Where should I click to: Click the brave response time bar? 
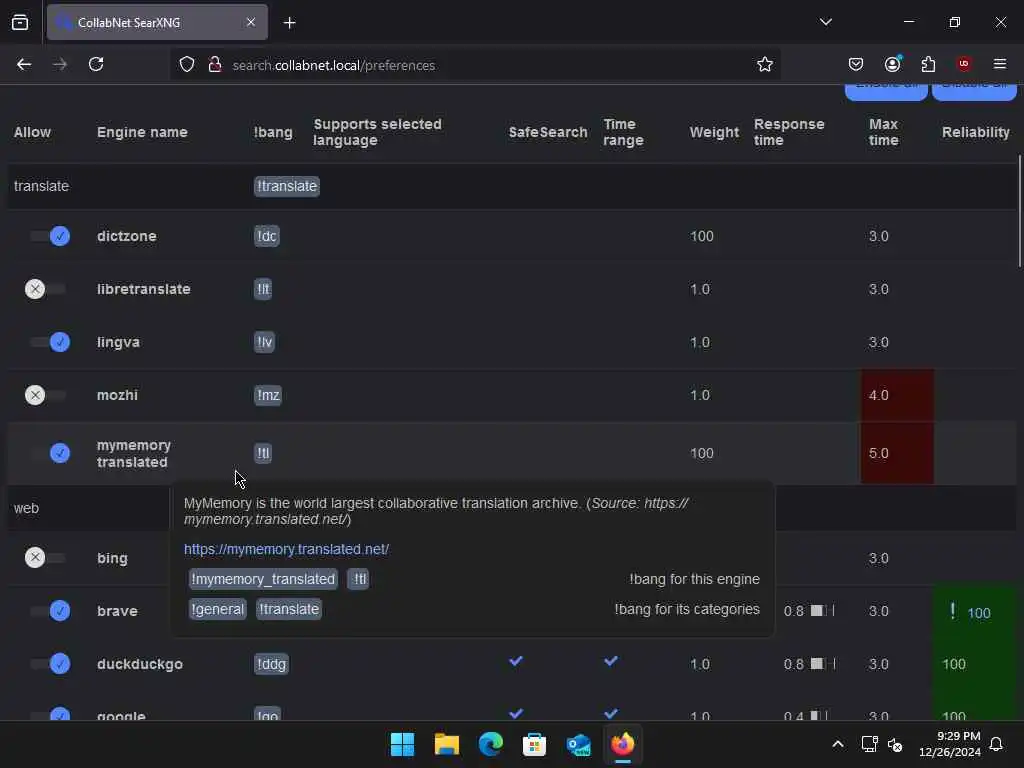coord(822,611)
